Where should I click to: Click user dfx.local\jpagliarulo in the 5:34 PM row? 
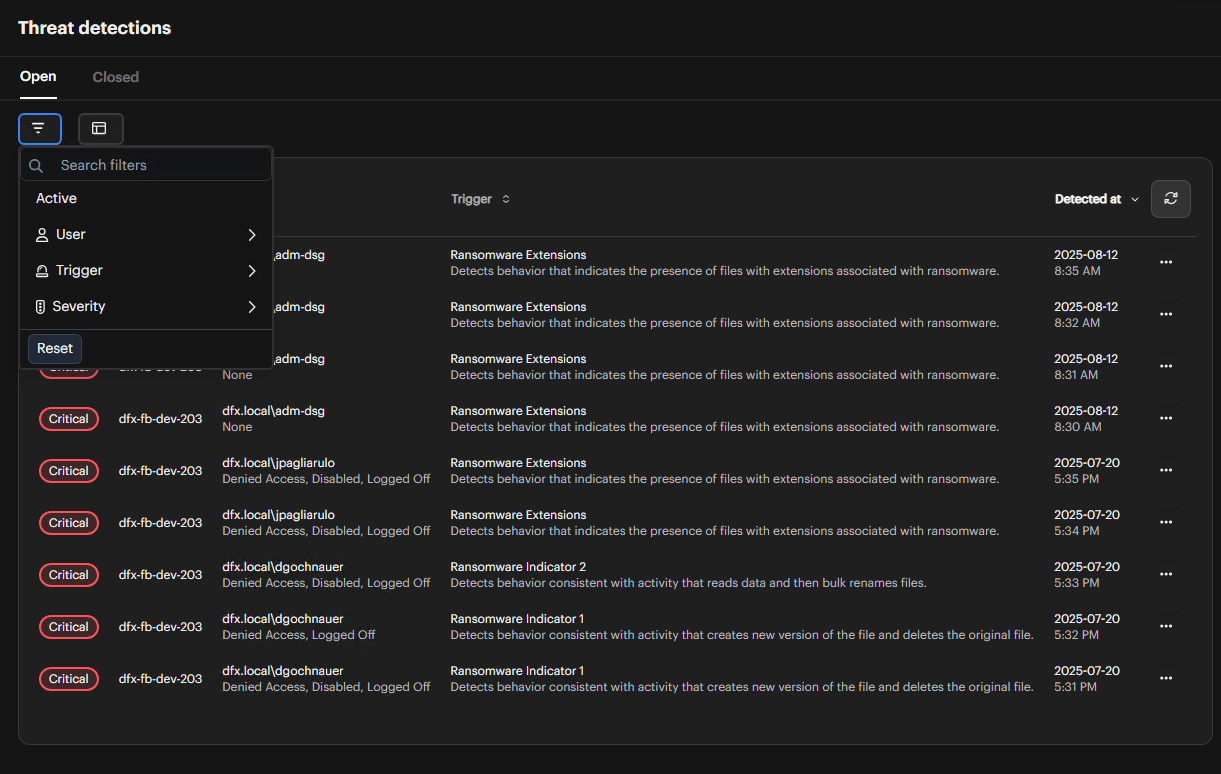click(278, 515)
